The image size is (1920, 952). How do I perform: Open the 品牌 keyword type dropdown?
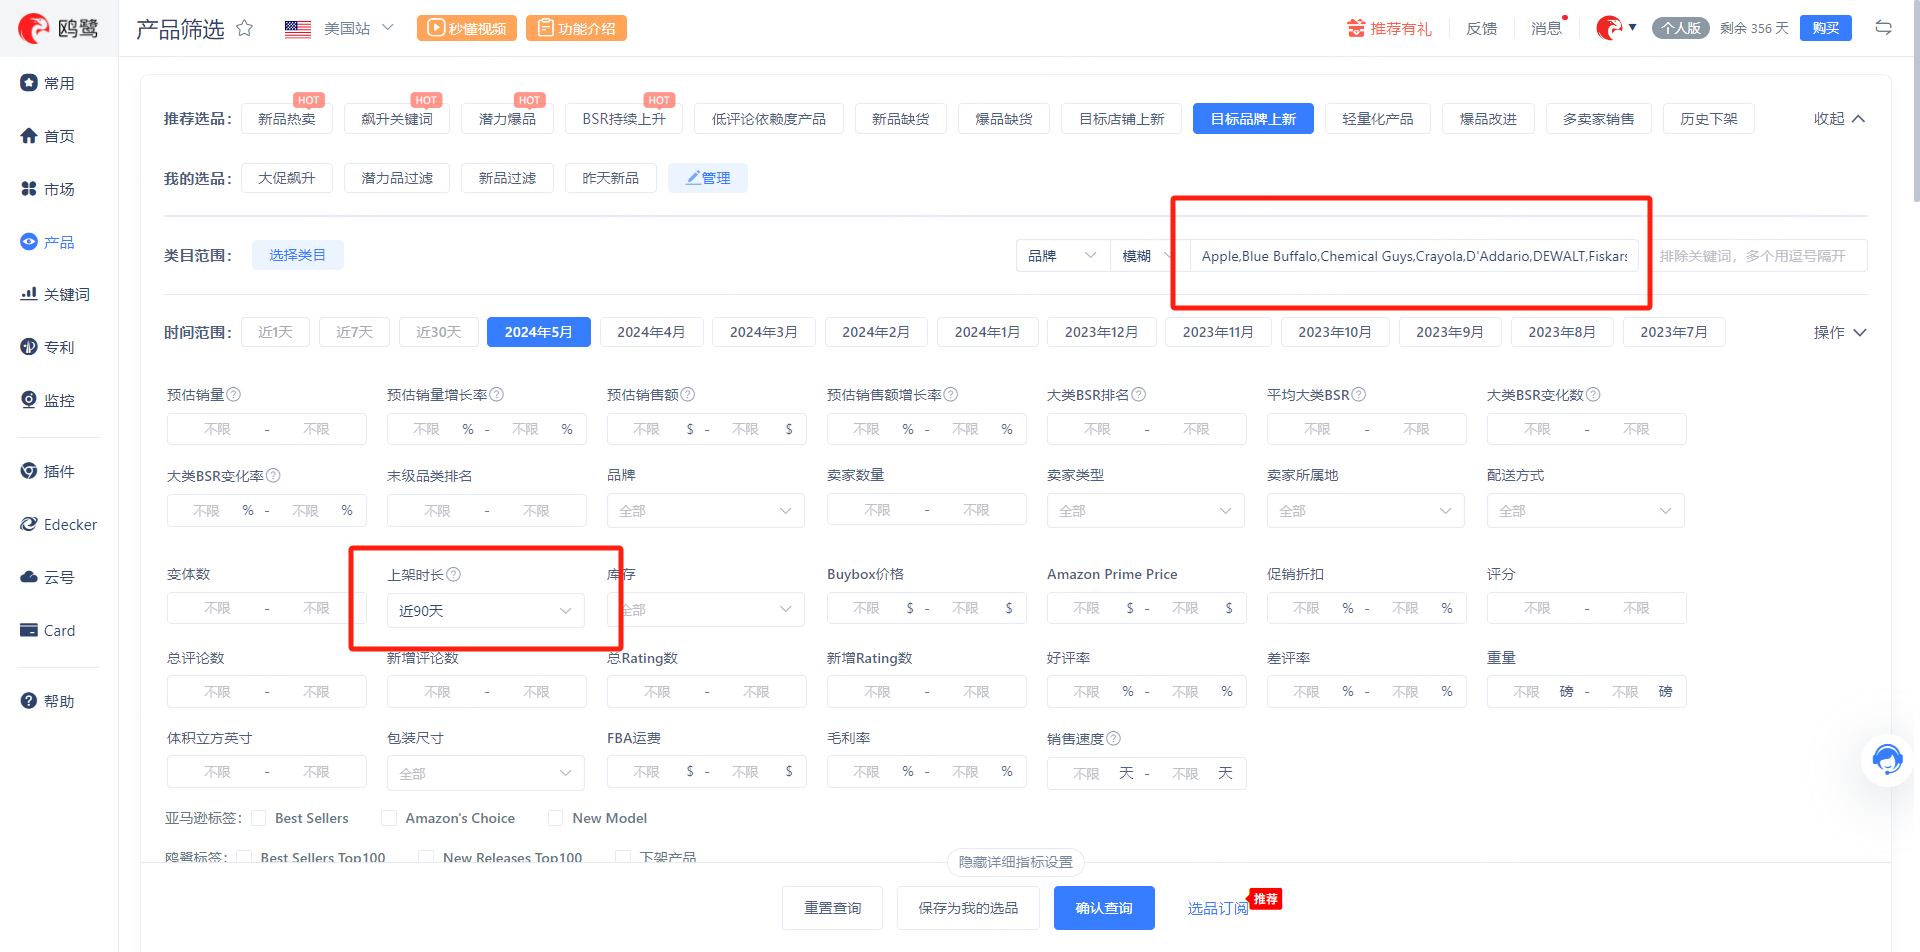click(1063, 256)
